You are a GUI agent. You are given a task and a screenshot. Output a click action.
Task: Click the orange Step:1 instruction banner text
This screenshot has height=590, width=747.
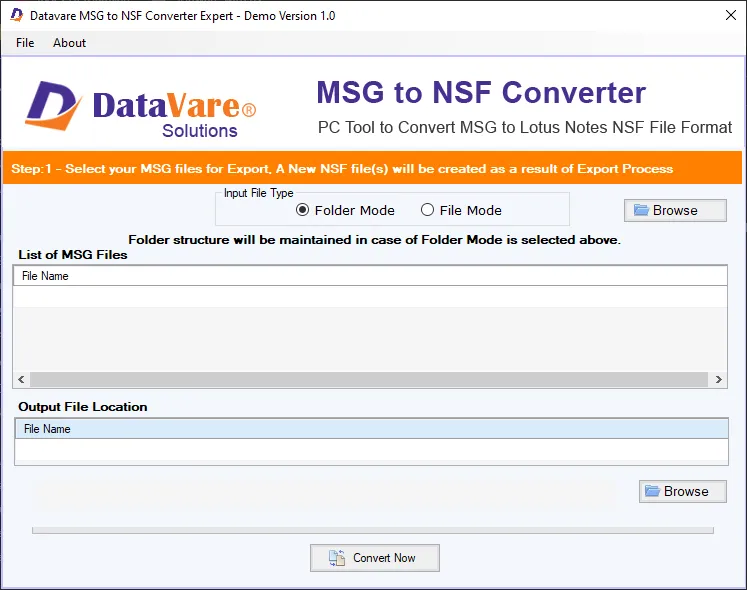point(342,169)
